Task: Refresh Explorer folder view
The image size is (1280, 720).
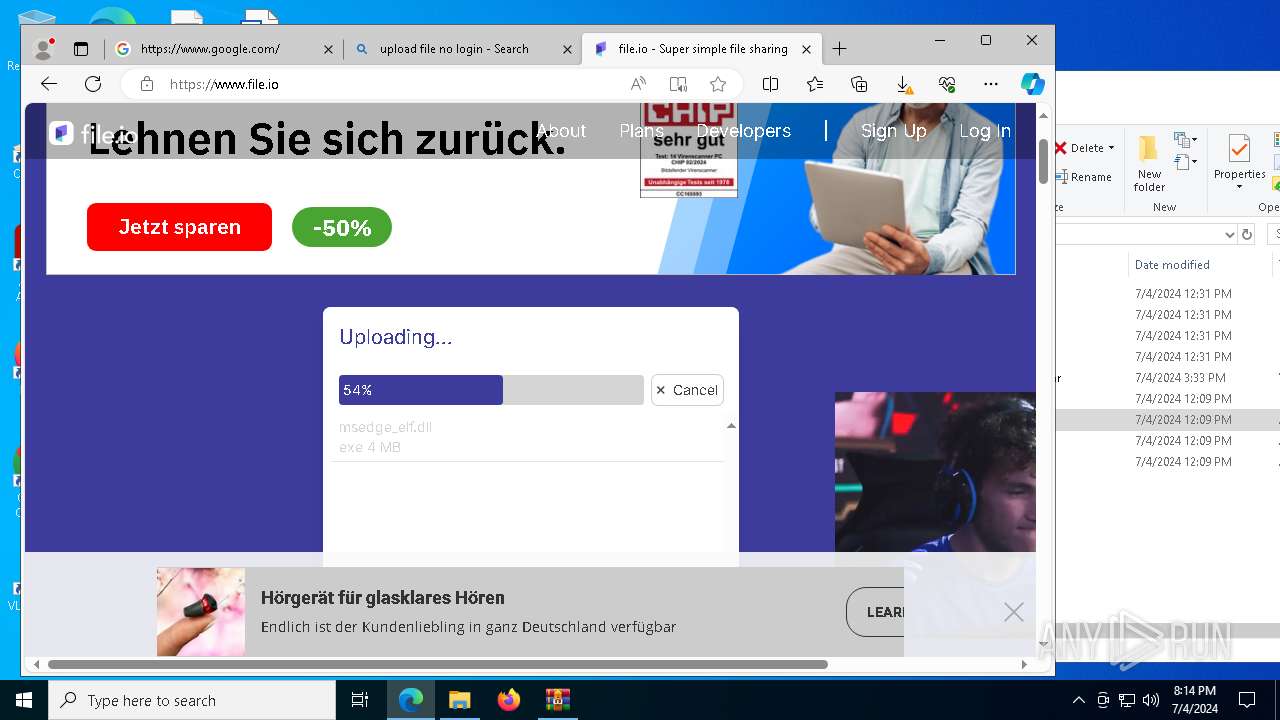Action: [1247, 234]
